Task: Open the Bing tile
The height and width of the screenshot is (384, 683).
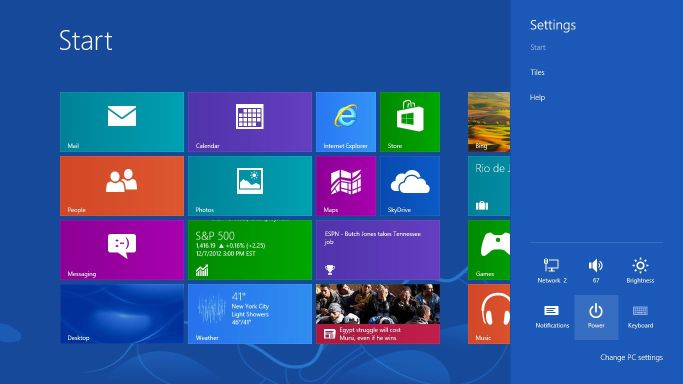Action: click(489, 122)
